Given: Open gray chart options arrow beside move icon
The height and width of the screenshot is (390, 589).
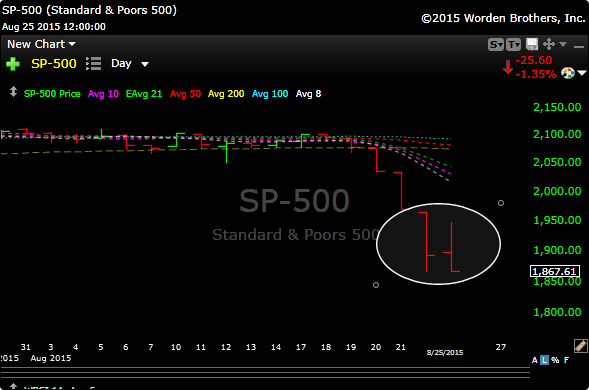Looking at the screenshot, I should (x=563, y=44).
